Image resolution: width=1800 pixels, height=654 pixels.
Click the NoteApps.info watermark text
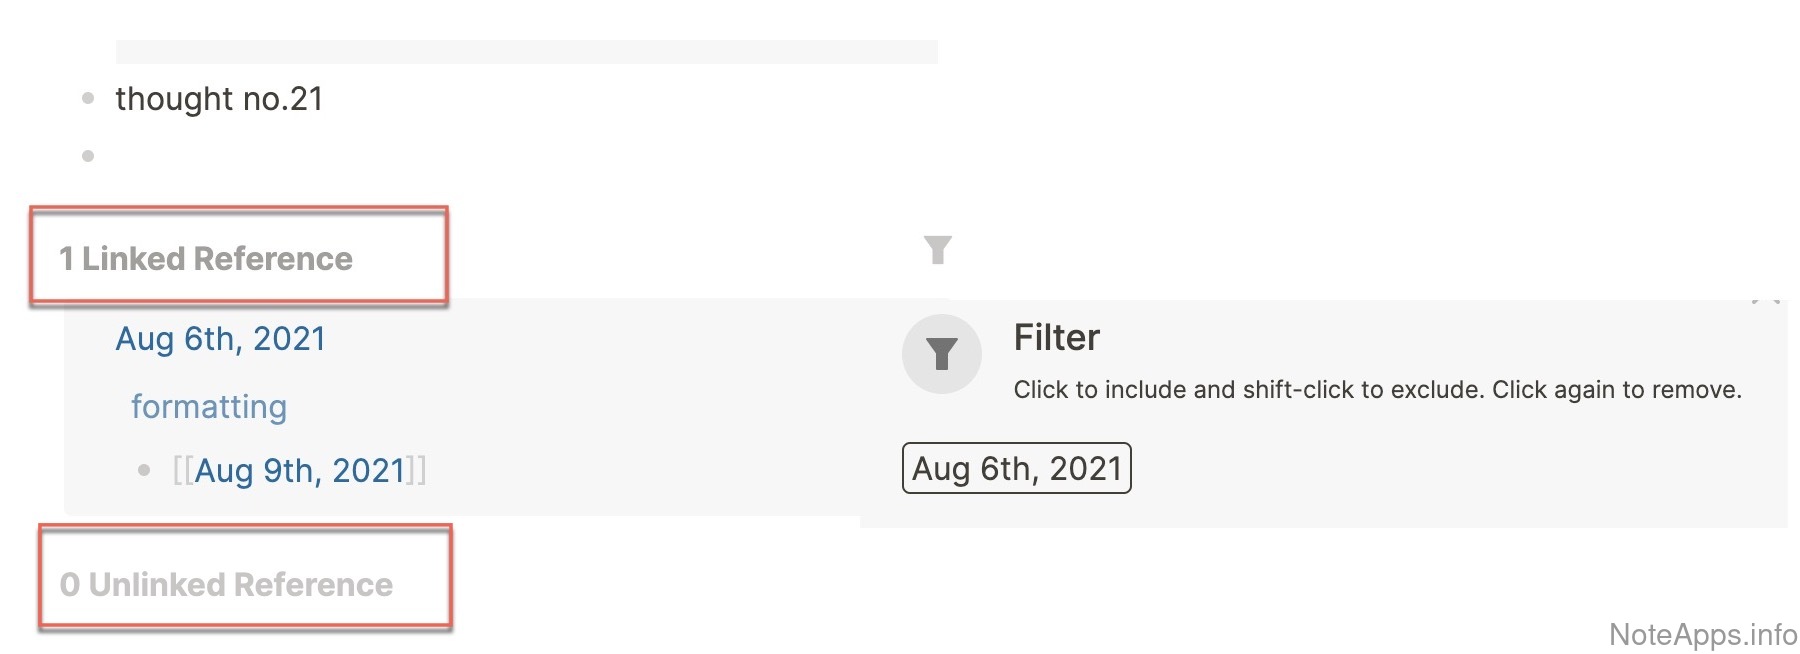point(1702,634)
